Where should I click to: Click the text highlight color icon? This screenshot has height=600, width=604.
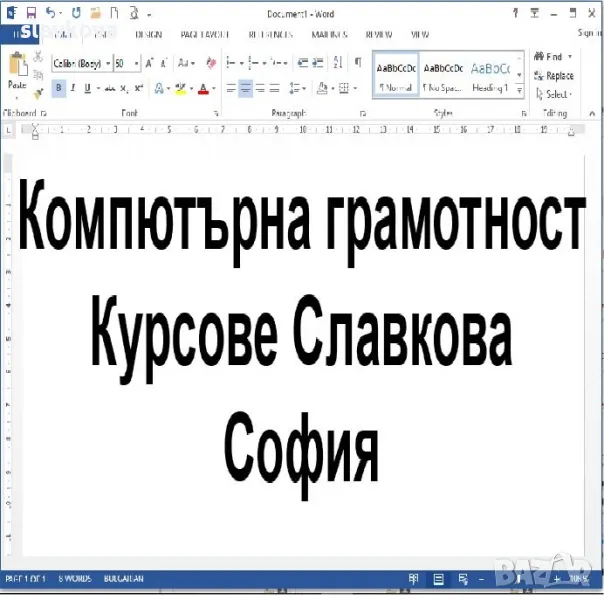180,88
